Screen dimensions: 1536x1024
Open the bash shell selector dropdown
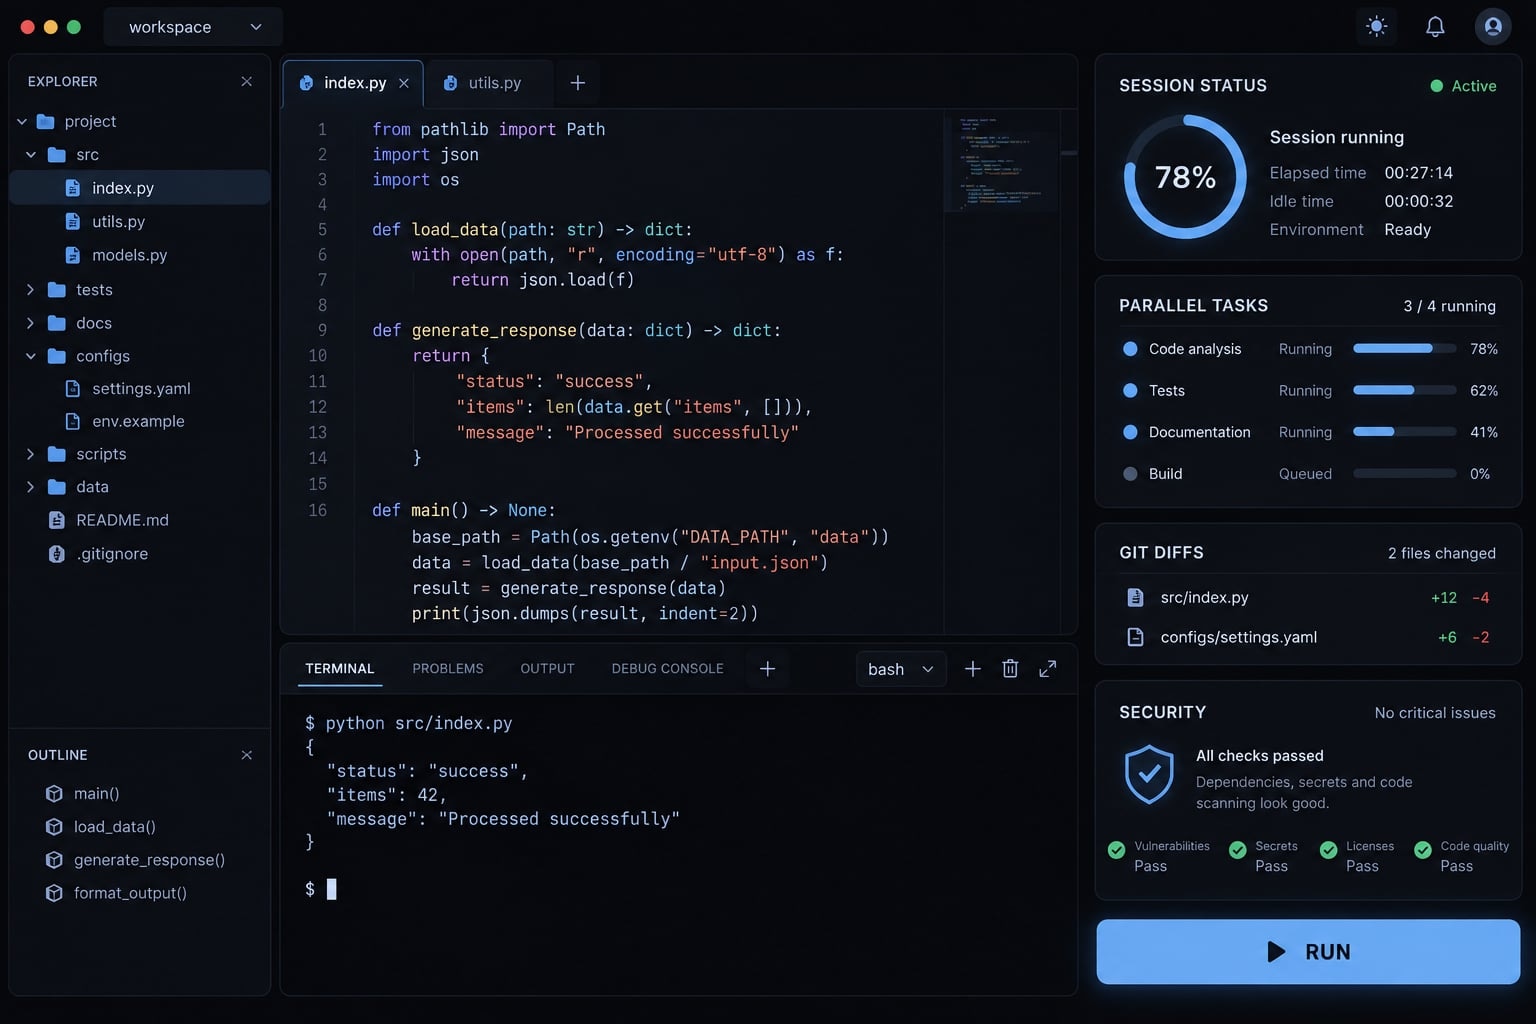point(901,669)
